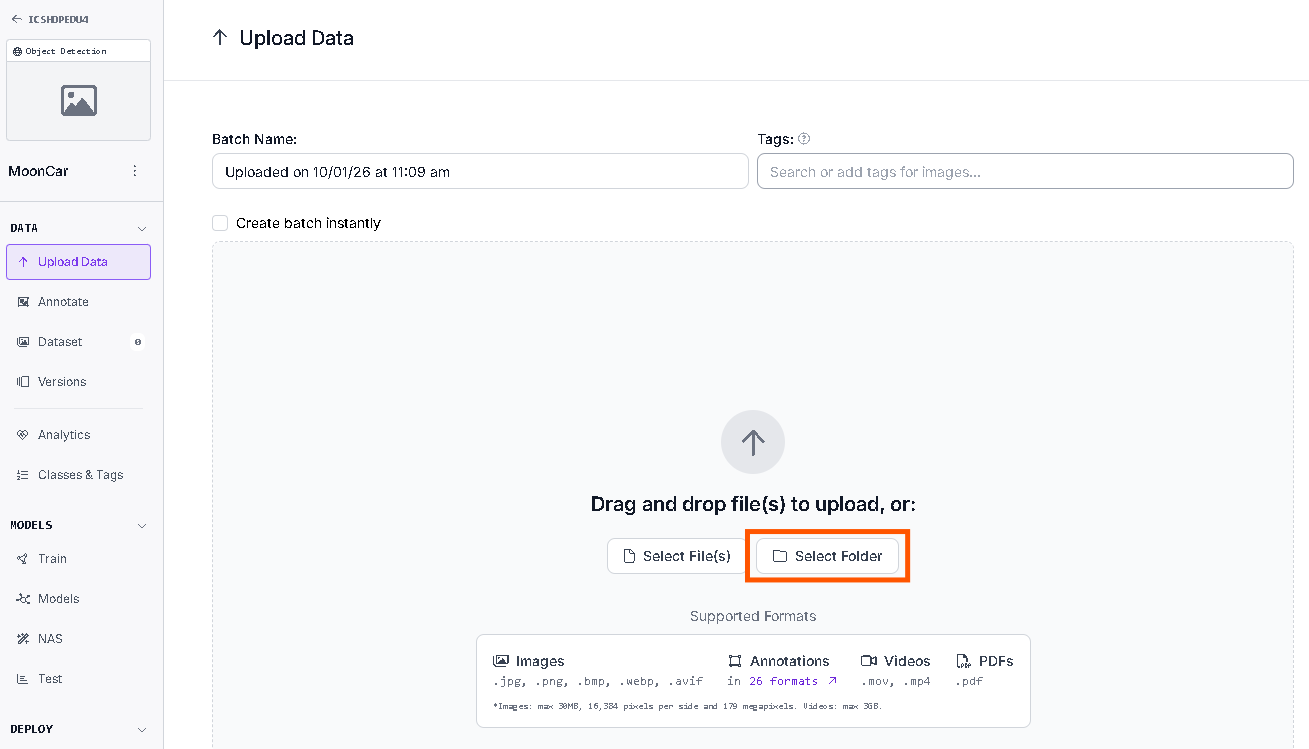Click the Dataset count badge
The image size is (1309, 749).
click(x=138, y=342)
